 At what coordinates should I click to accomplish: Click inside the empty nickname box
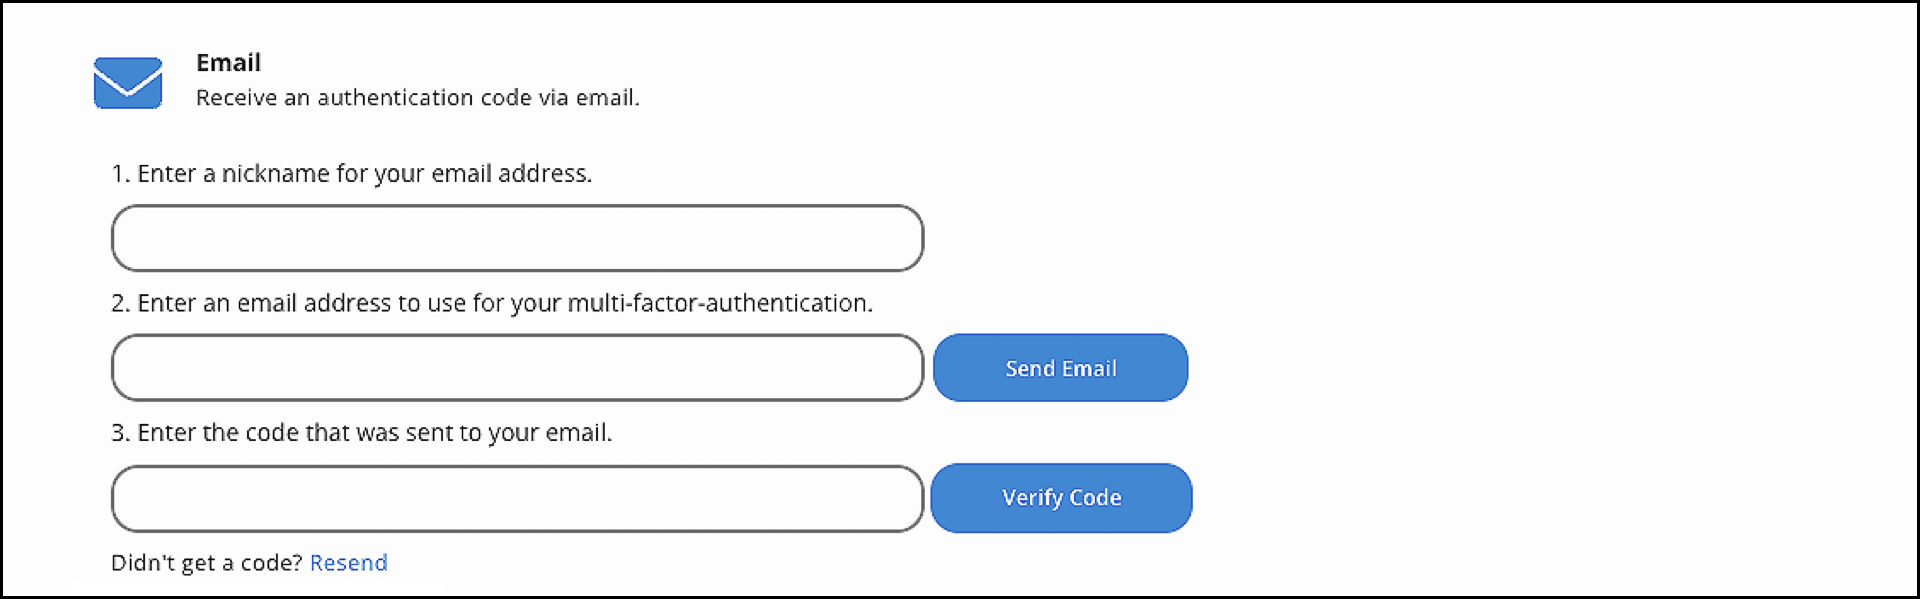pyautogui.click(x=516, y=238)
